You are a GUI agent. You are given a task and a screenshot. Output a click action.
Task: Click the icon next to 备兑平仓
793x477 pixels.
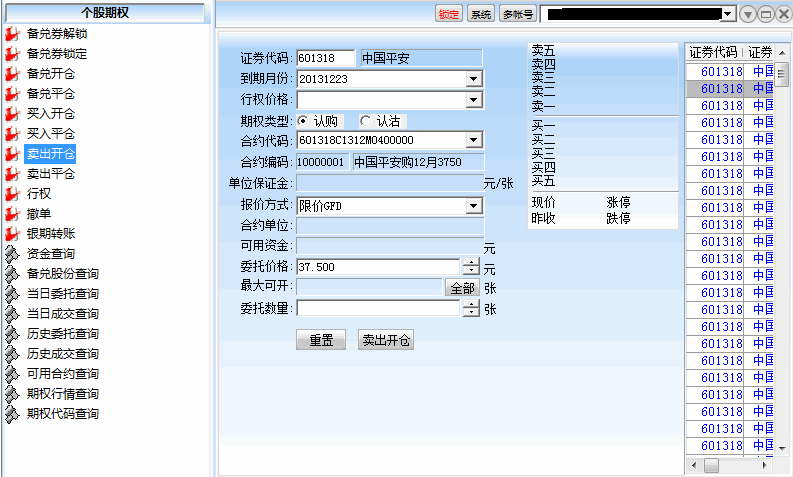click(x=12, y=94)
